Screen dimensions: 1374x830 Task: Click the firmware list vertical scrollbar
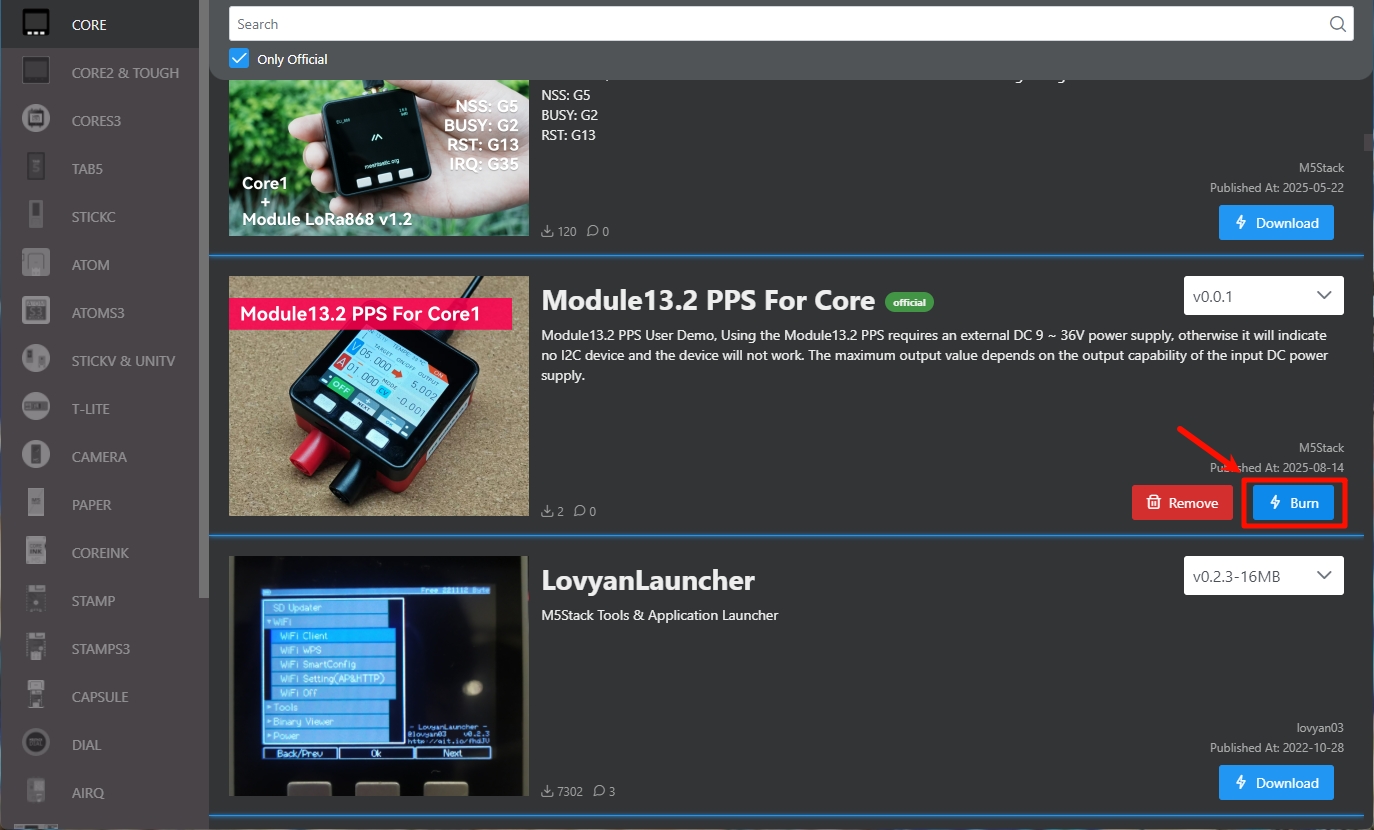point(1368,142)
